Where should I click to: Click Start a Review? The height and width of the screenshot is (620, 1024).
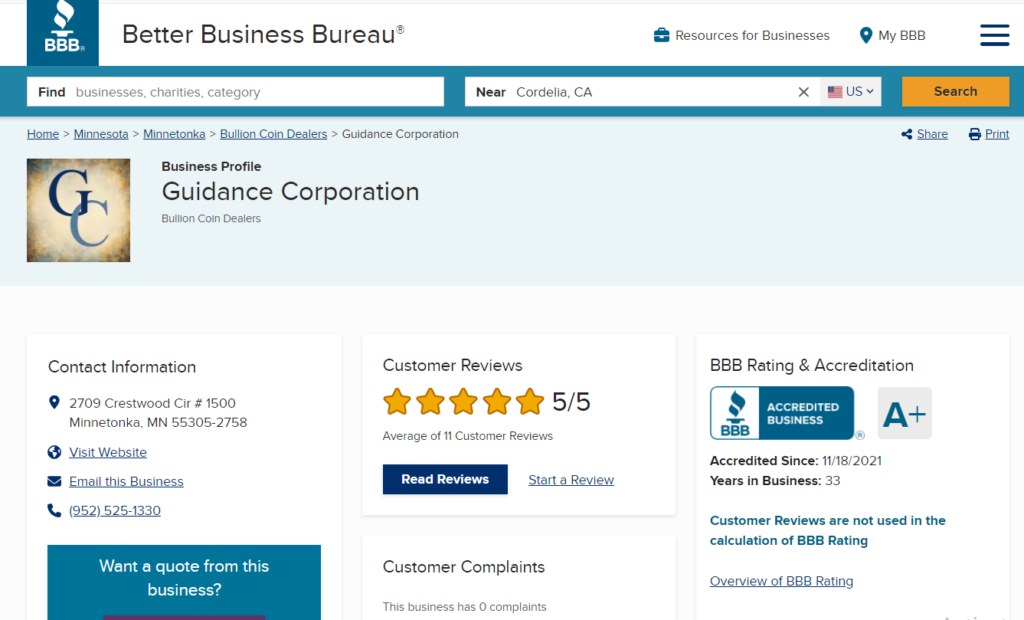point(571,480)
